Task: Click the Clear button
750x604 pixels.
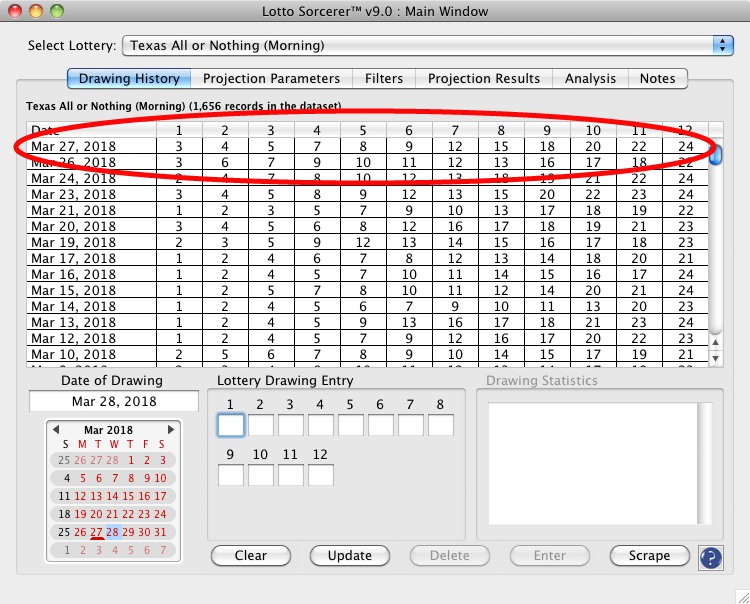Action: (251, 555)
